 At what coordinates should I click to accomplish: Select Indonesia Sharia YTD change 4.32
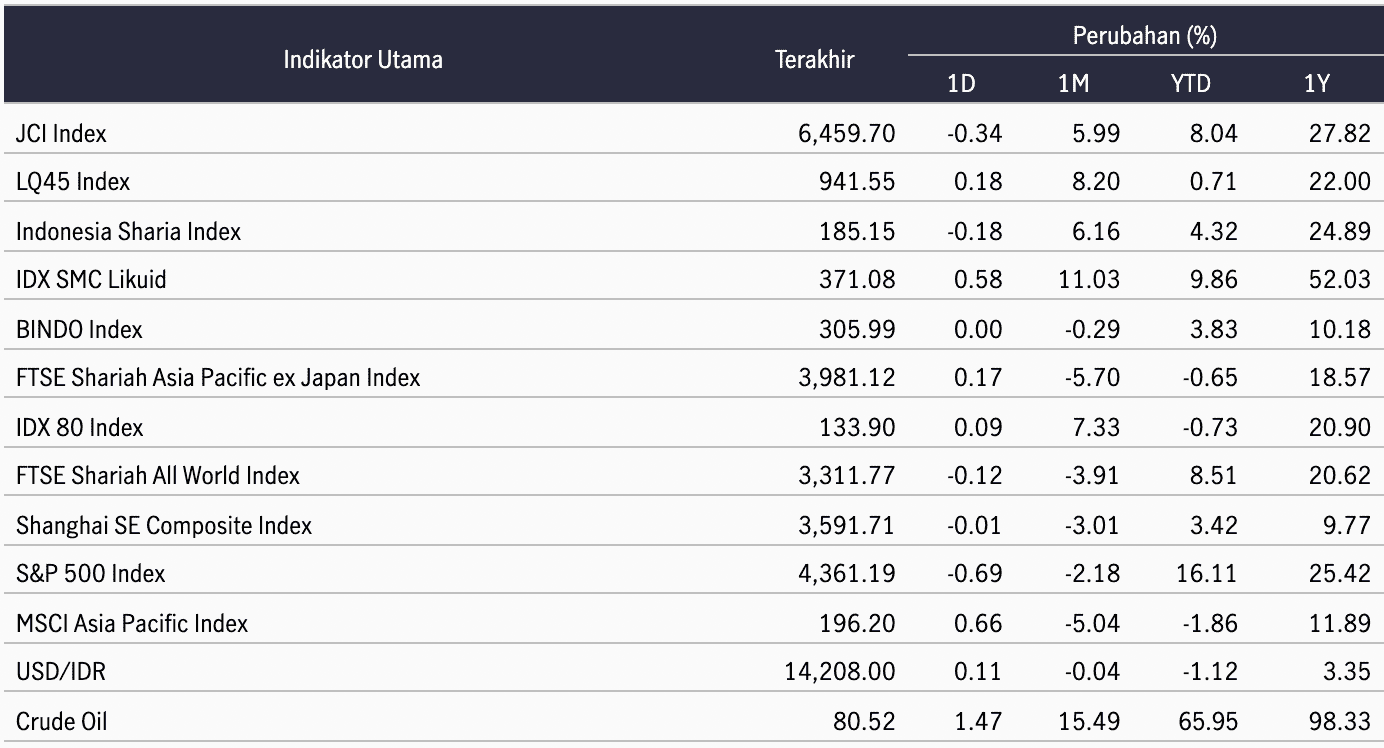(1213, 232)
